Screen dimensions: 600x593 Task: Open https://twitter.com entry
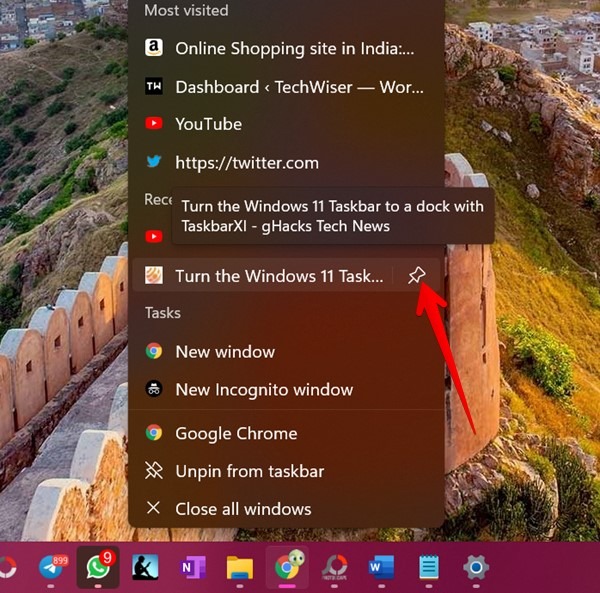(286, 163)
